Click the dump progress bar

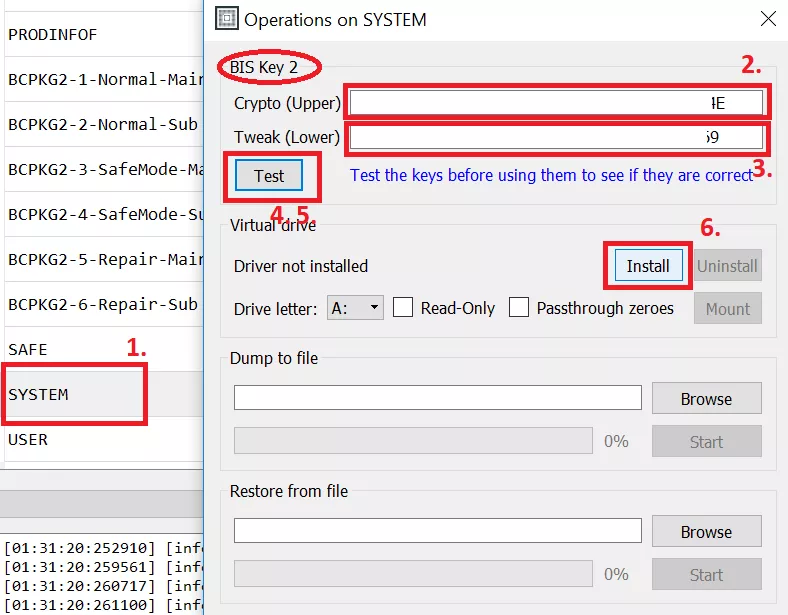(414, 441)
